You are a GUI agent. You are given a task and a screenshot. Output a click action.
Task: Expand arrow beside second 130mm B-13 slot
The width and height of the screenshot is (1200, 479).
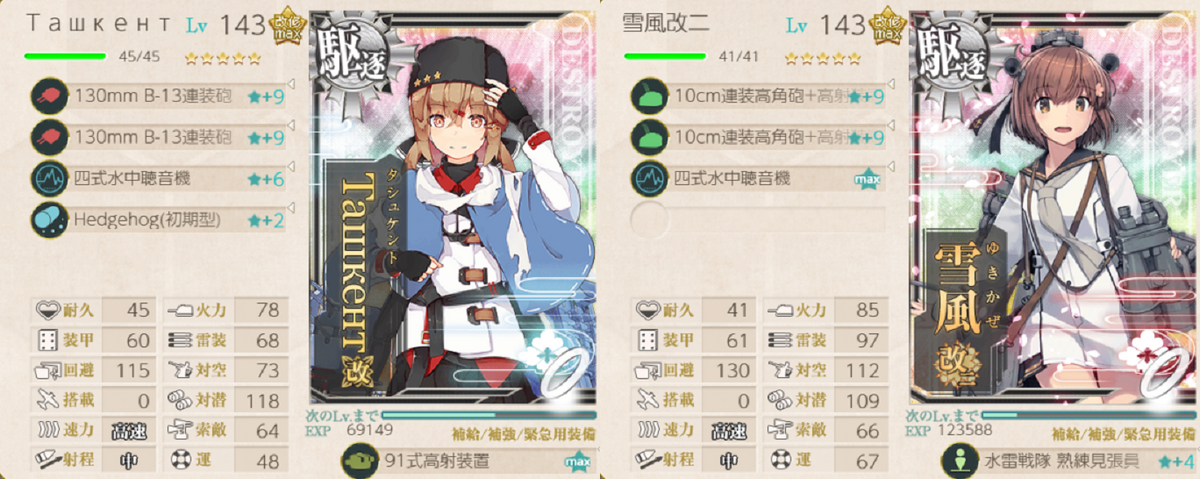pos(290,126)
